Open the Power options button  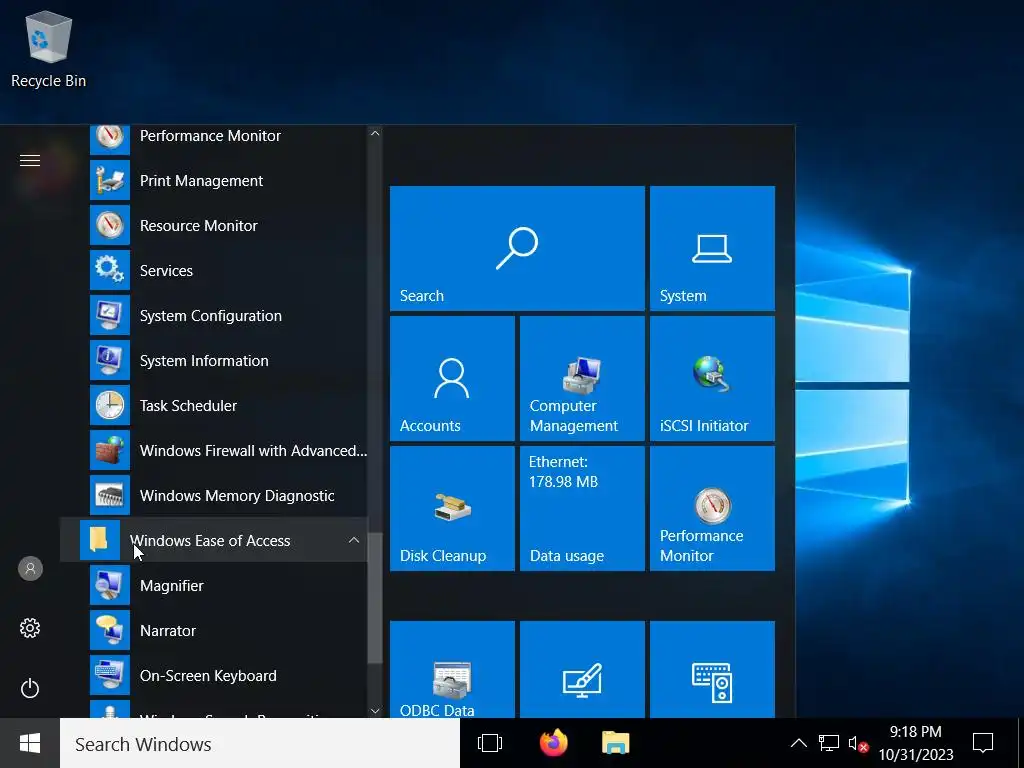tap(30, 688)
